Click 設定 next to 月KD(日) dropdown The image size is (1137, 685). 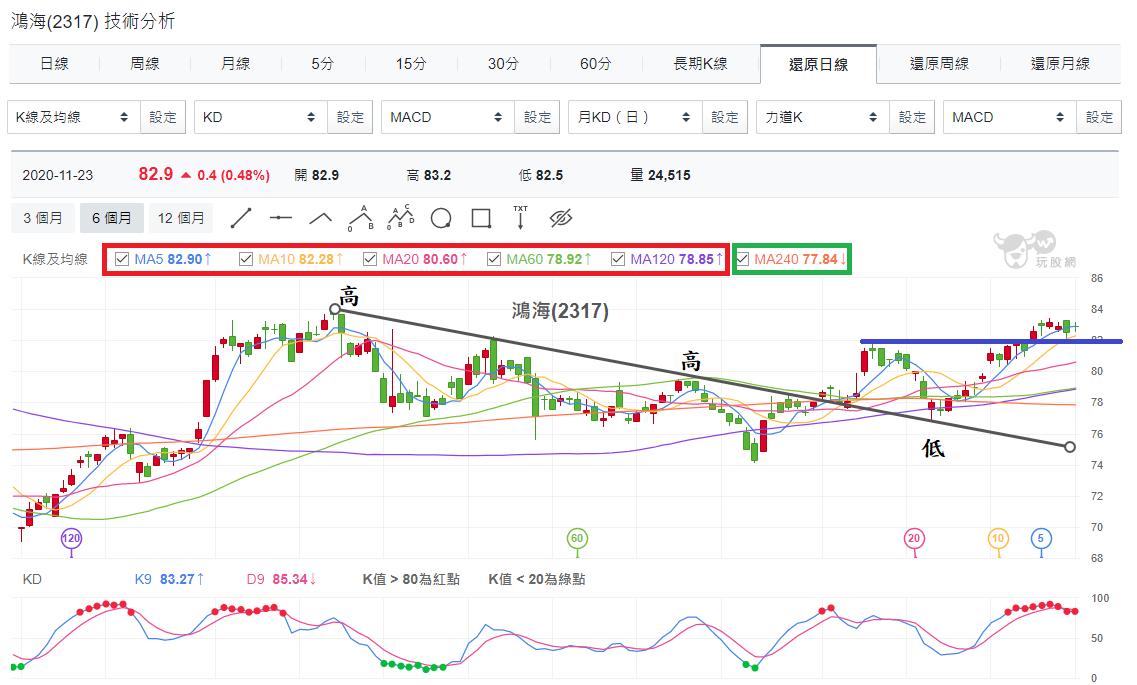(725, 117)
